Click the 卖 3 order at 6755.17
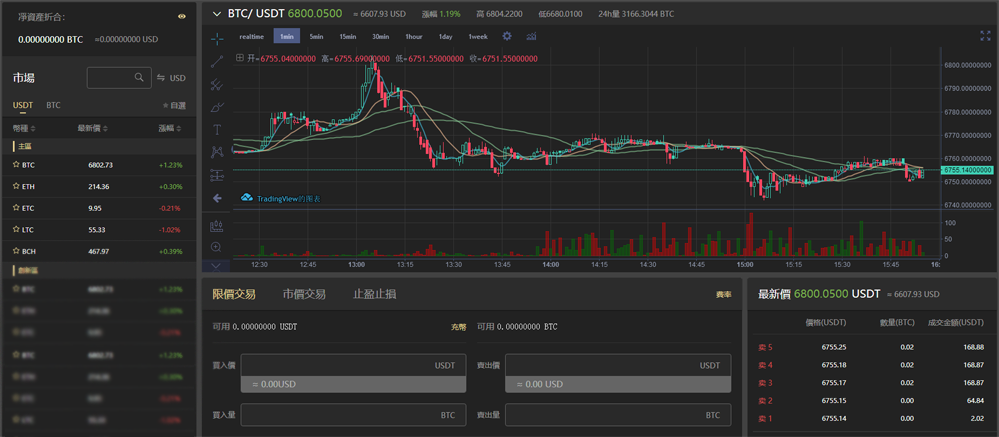The image size is (999, 437). pos(871,383)
